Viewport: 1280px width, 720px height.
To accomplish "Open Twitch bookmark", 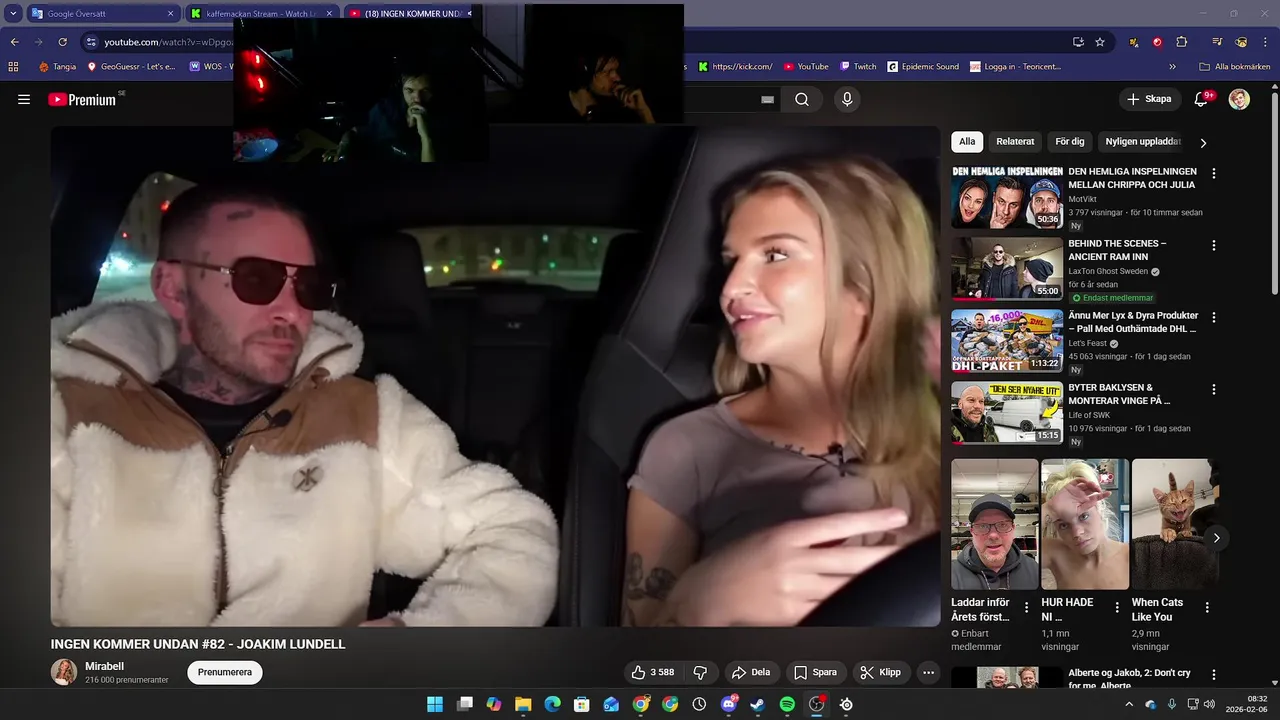I will point(858,67).
